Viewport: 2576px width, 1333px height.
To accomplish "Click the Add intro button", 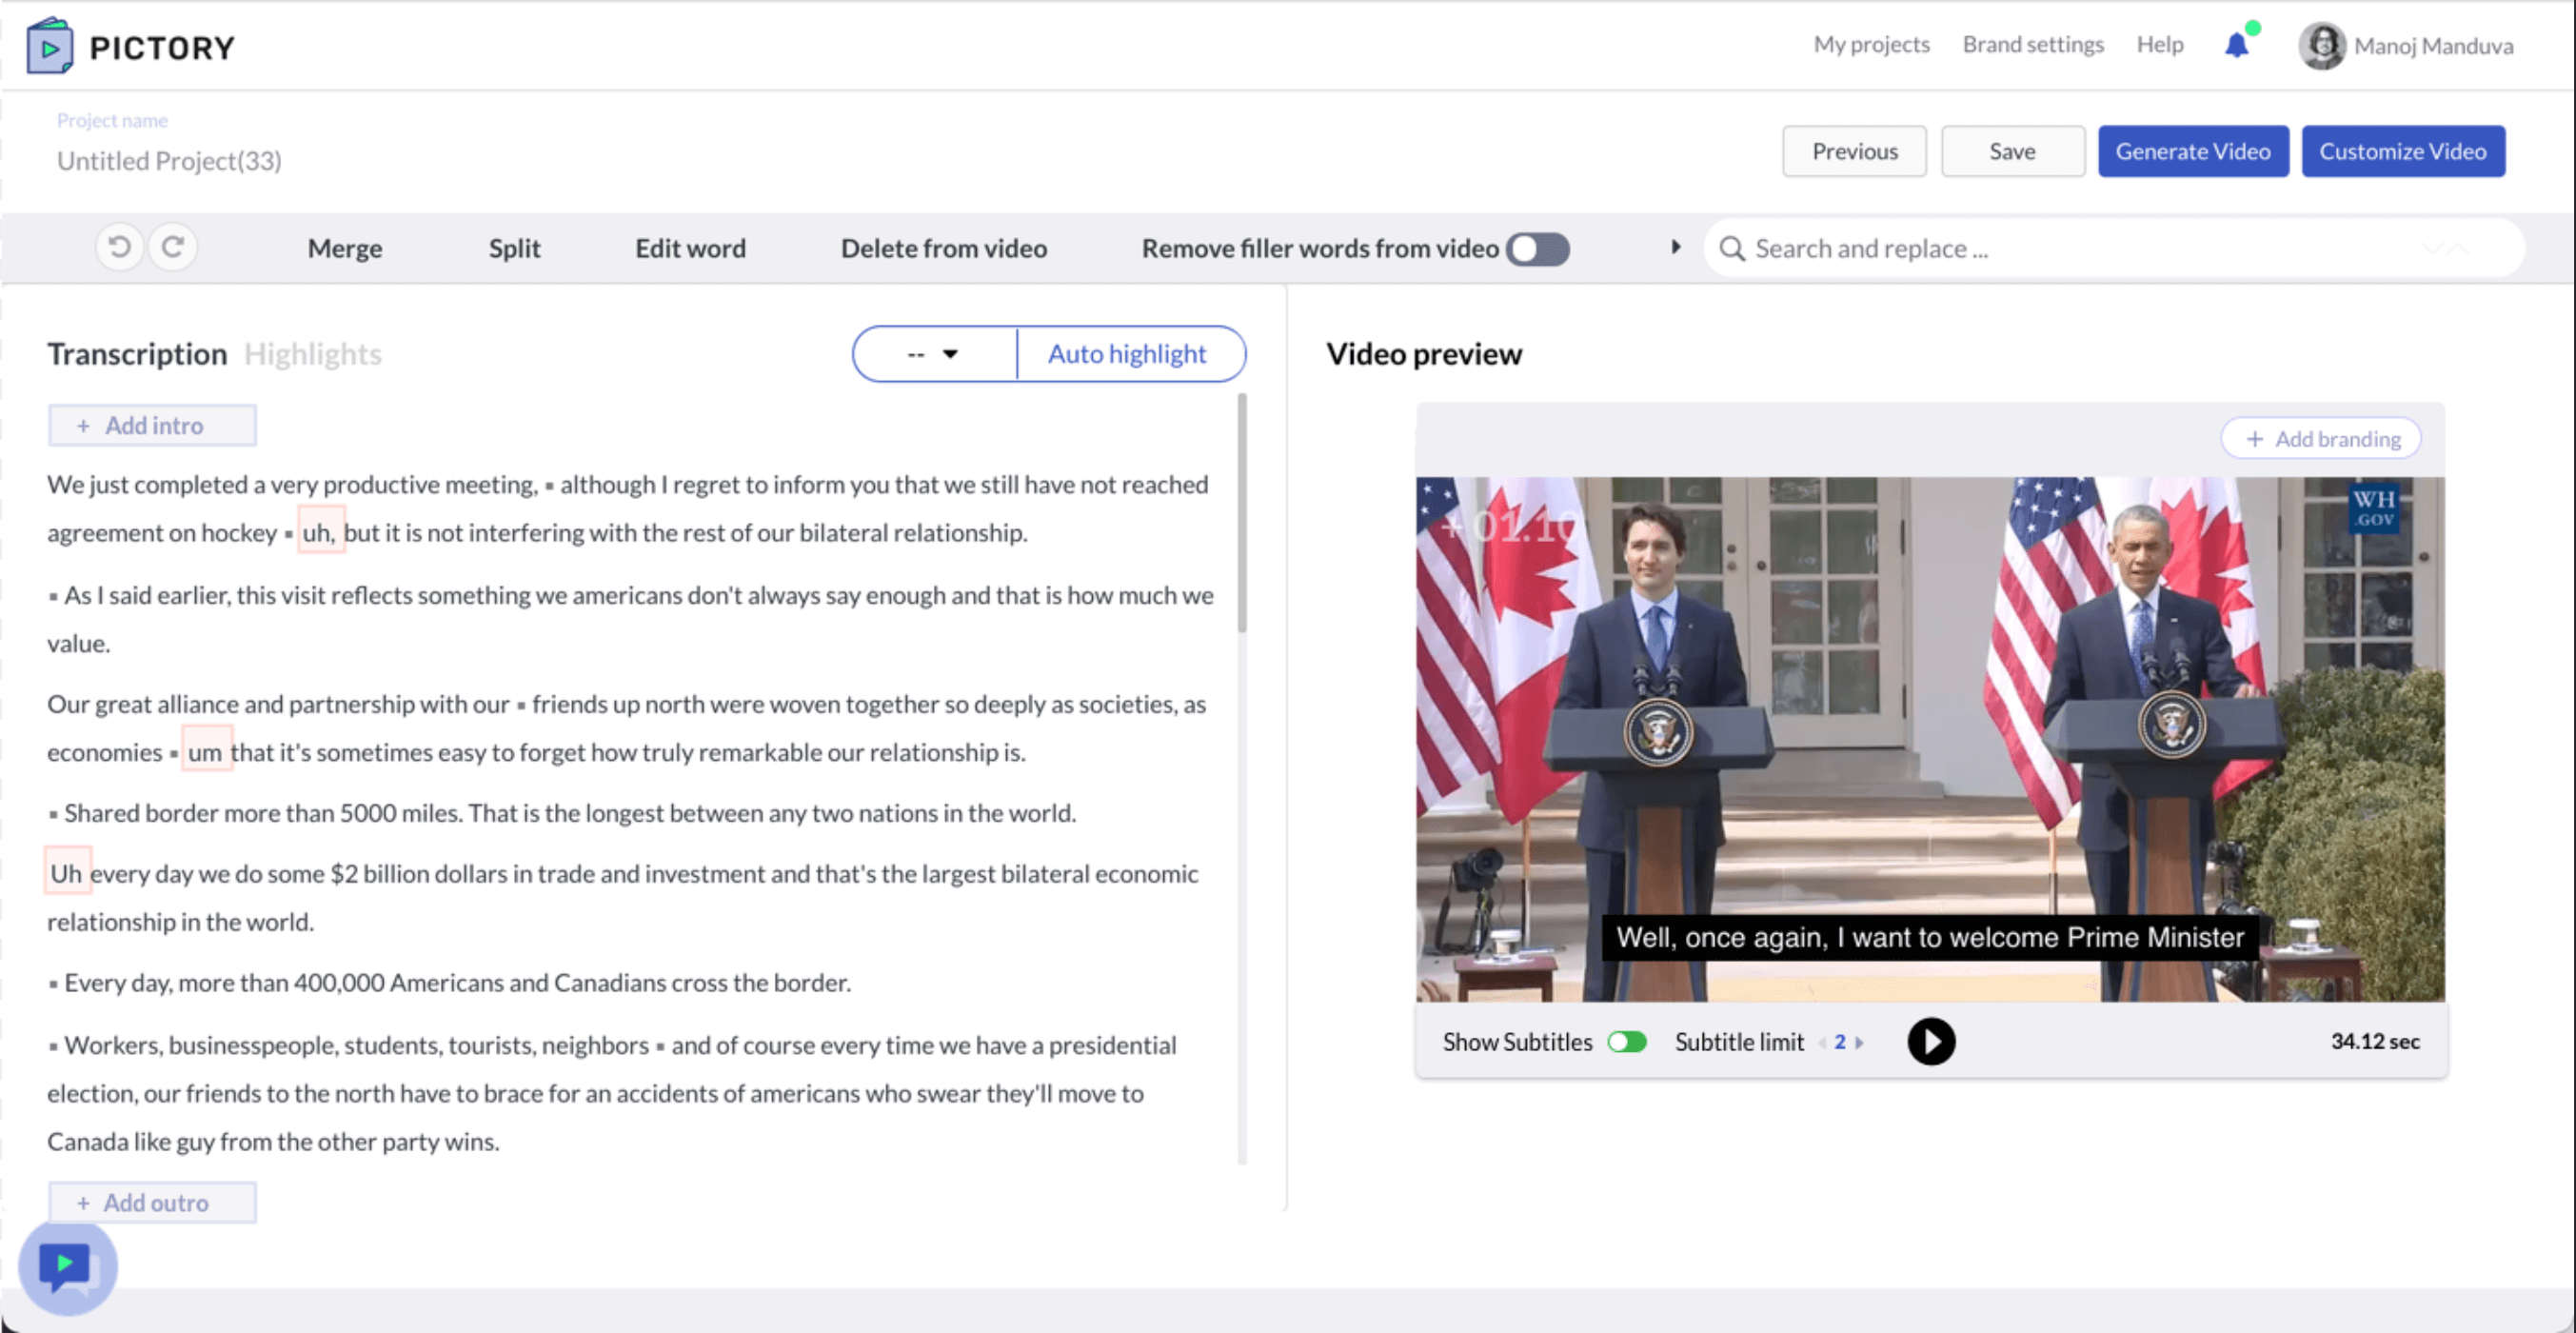I will pyautogui.click(x=152, y=426).
